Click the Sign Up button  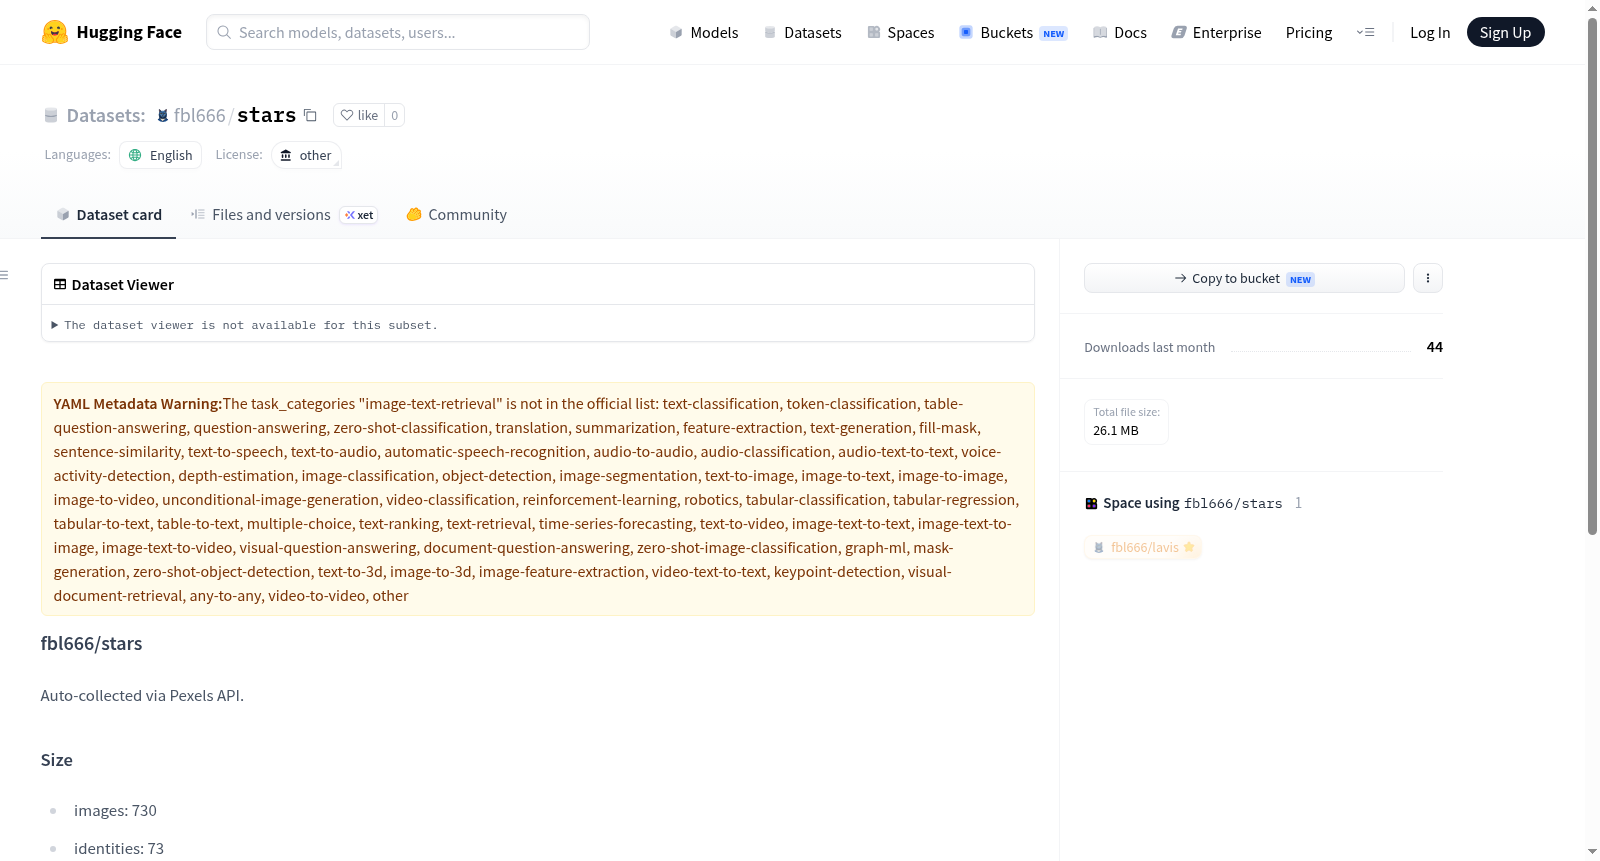pyautogui.click(x=1506, y=32)
